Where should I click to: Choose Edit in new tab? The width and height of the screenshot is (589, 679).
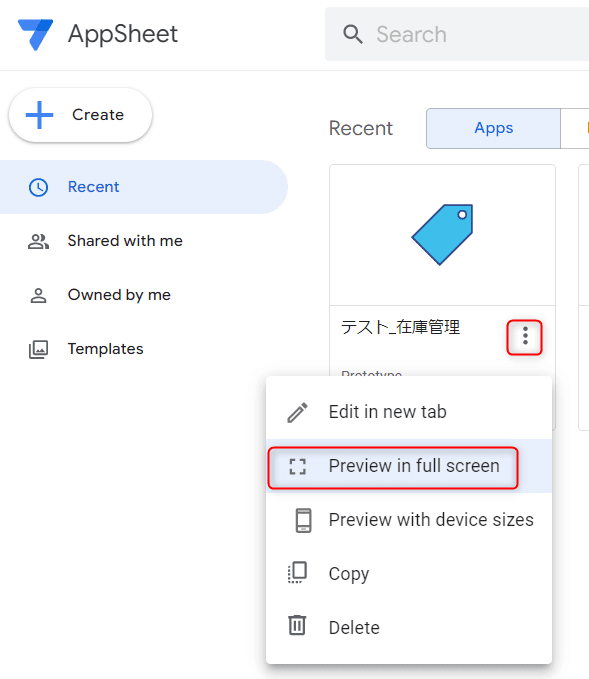point(409,412)
